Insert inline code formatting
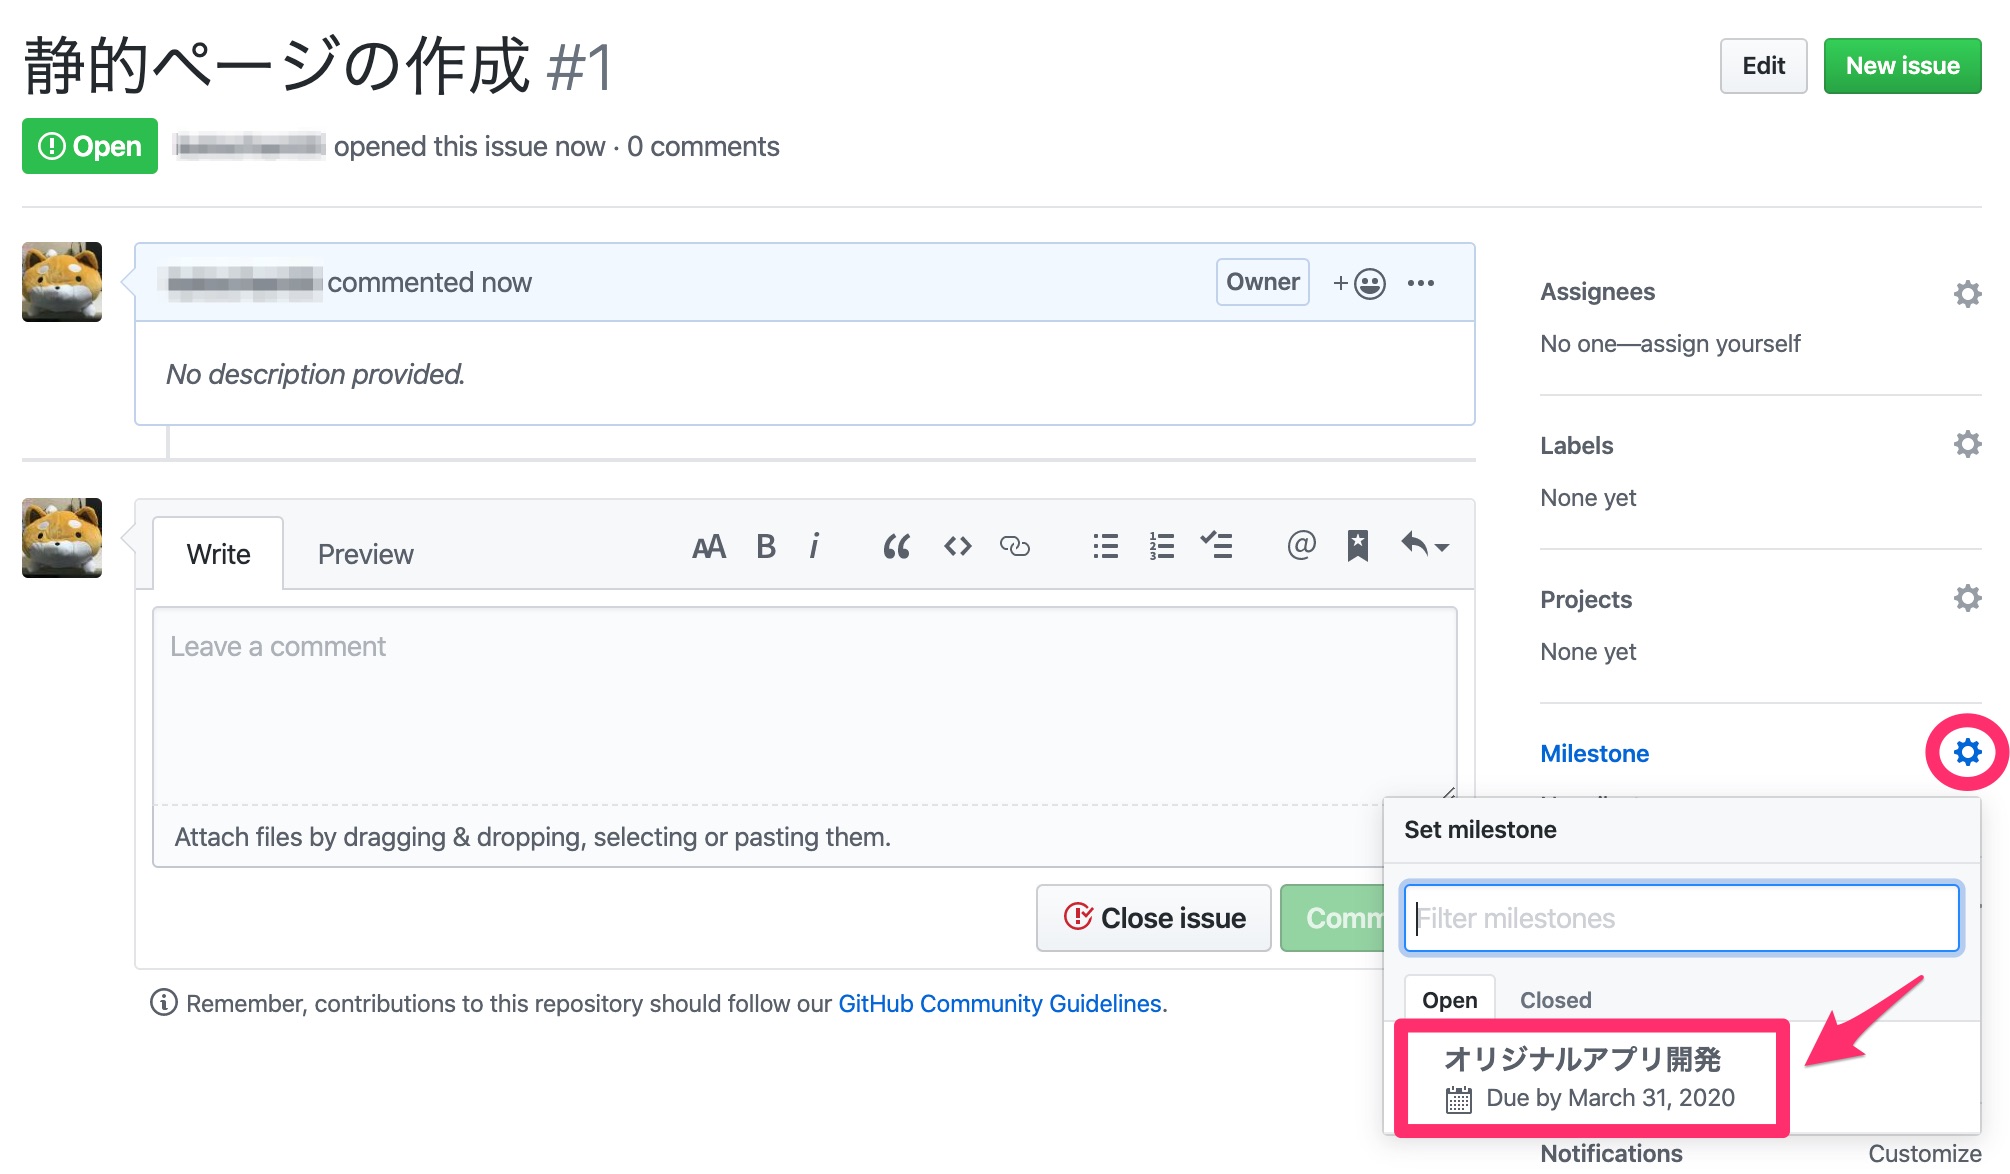The image size is (2010, 1174). click(x=956, y=546)
